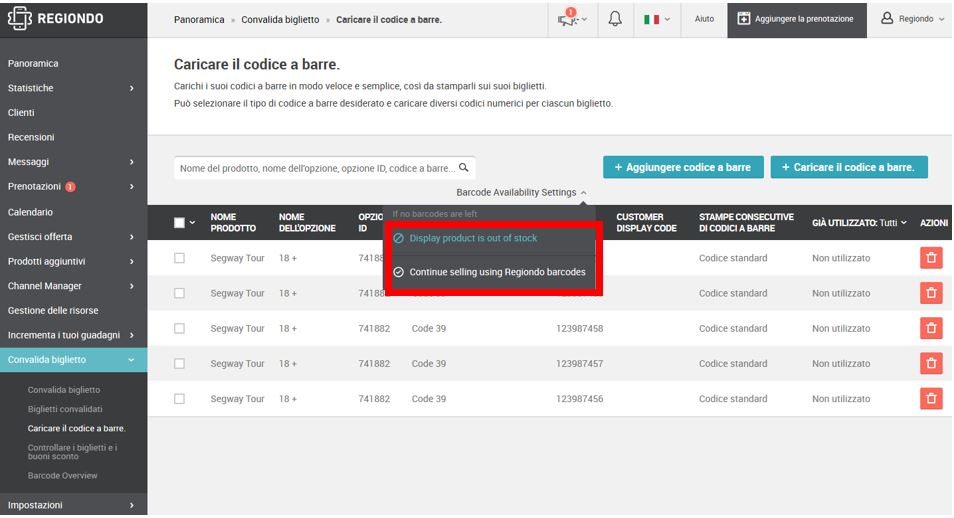The height and width of the screenshot is (518, 954).
Task: Open Calendario in the sidebar
Action: [30, 212]
